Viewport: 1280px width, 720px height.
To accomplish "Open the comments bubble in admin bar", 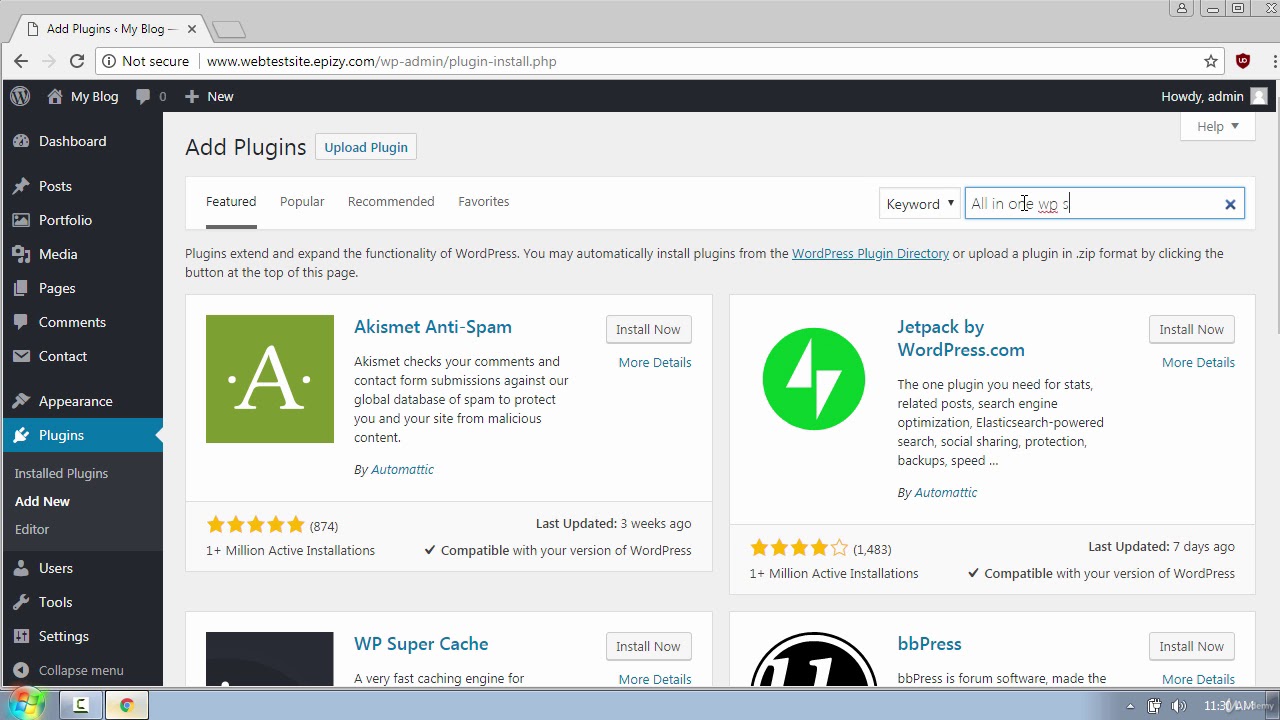I will pos(143,96).
